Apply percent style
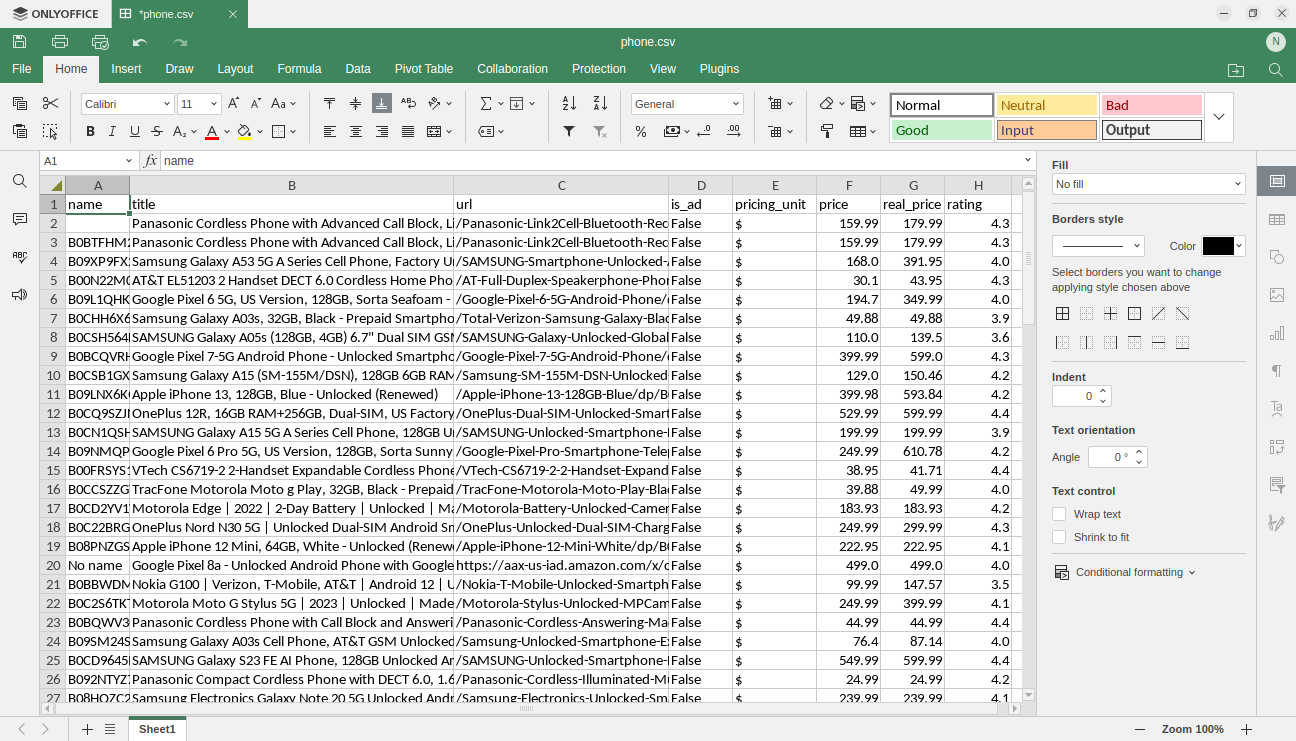The height and width of the screenshot is (741, 1296). (641, 131)
